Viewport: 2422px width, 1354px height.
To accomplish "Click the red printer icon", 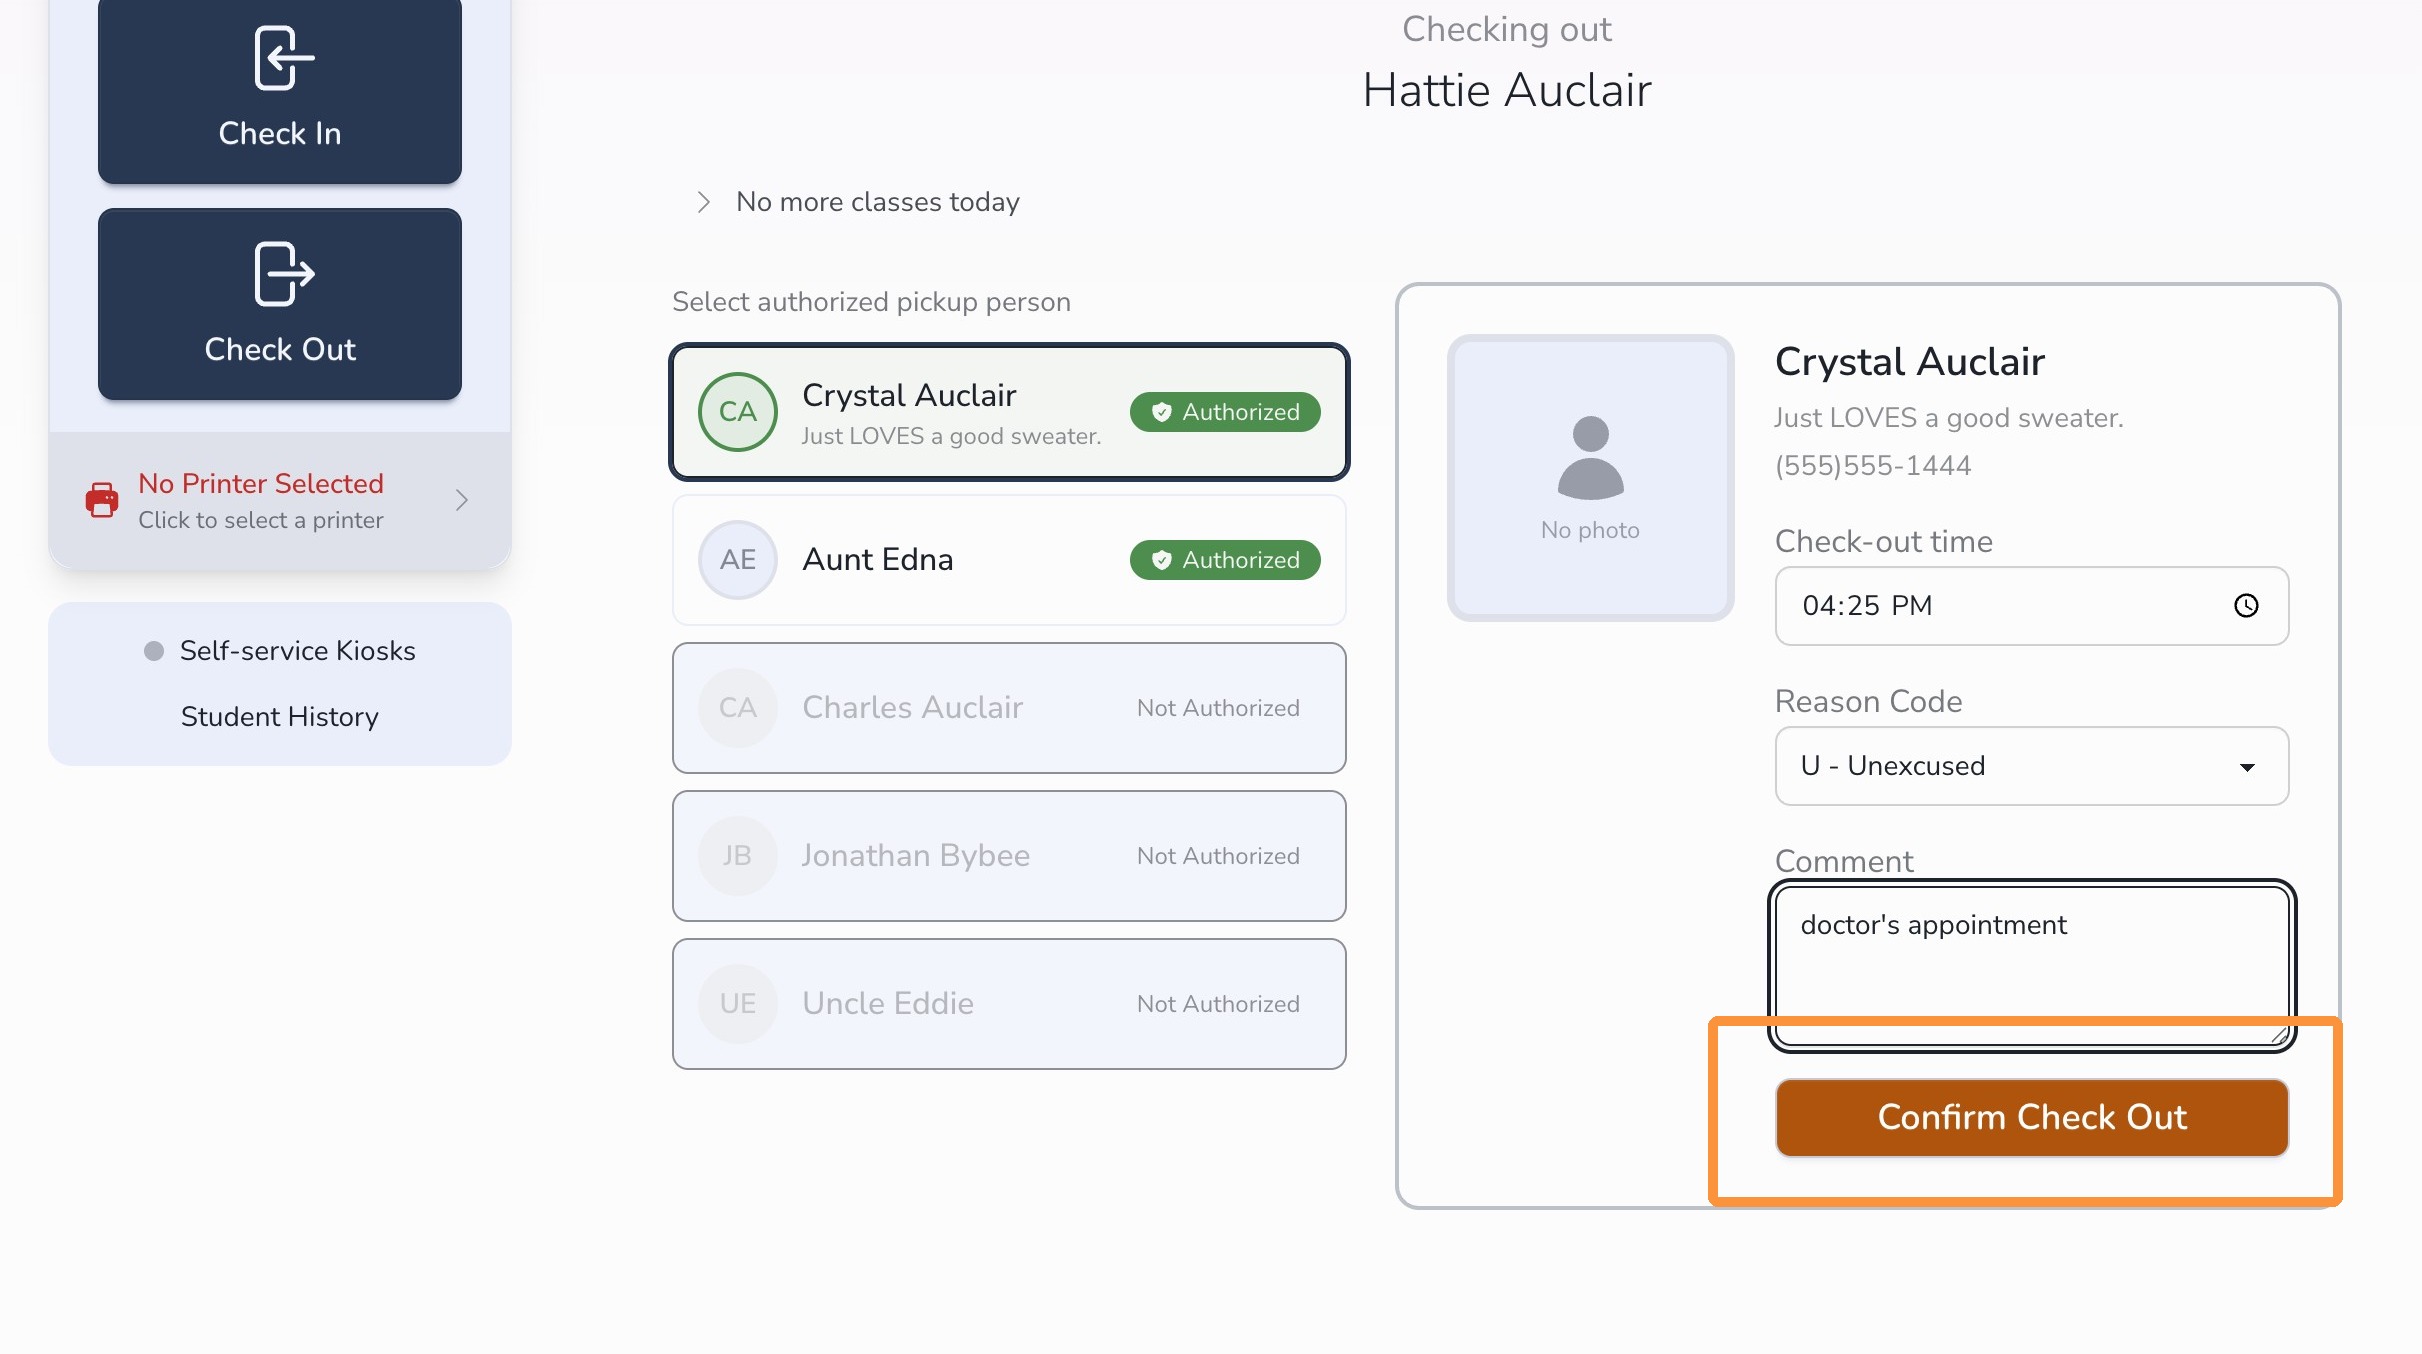I will click(x=102, y=500).
